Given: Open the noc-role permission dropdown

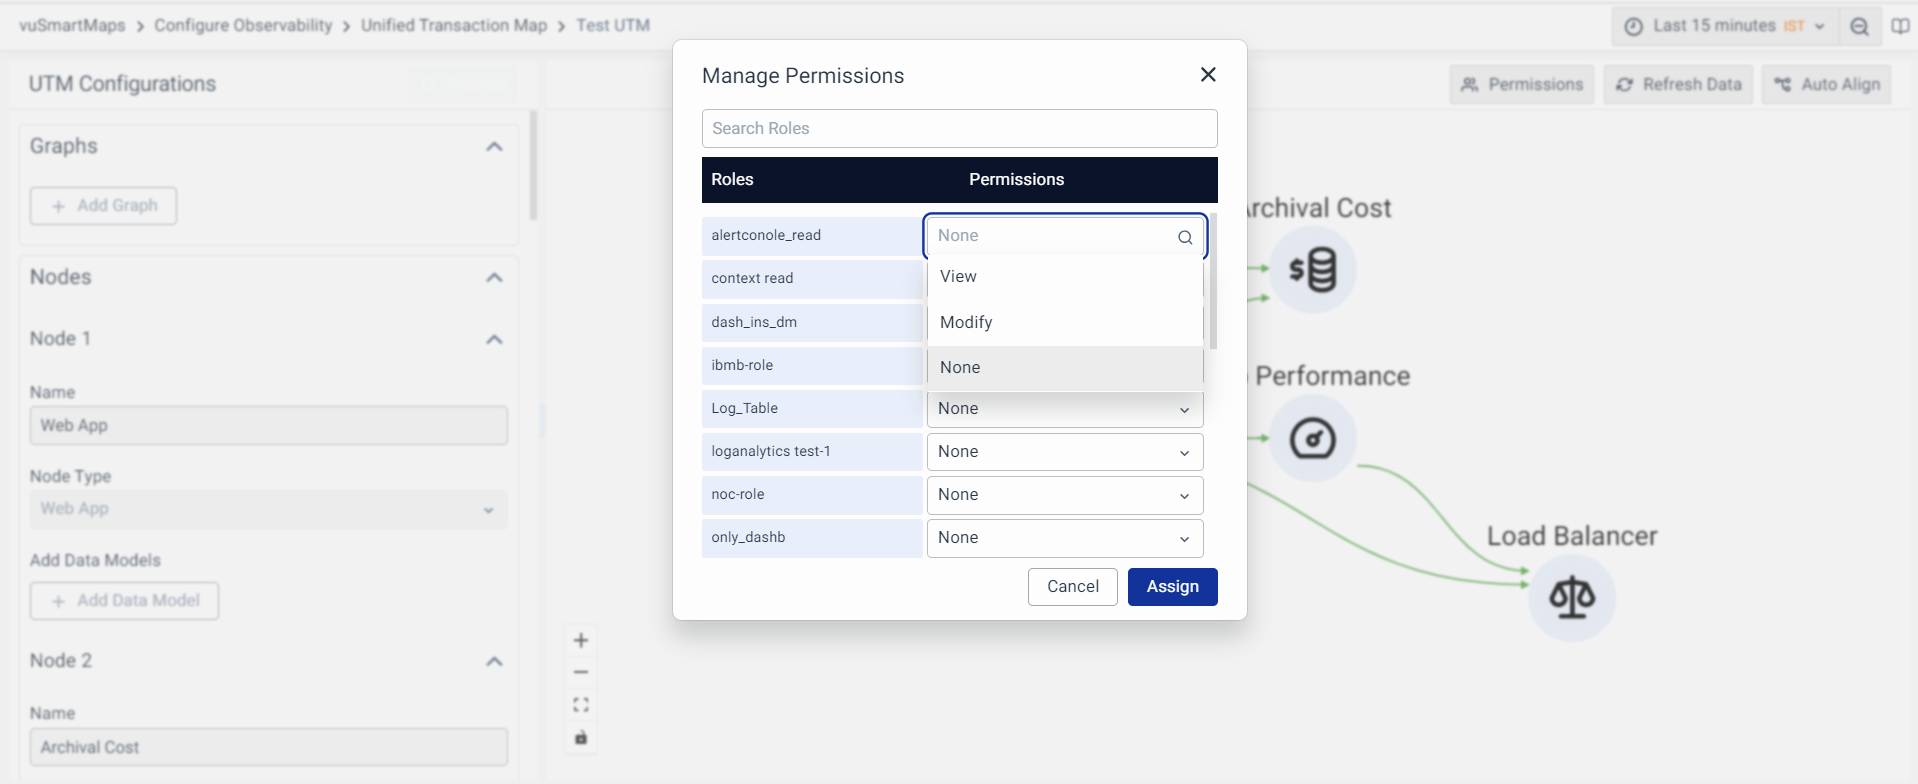Looking at the screenshot, I should click(1064, 495).
